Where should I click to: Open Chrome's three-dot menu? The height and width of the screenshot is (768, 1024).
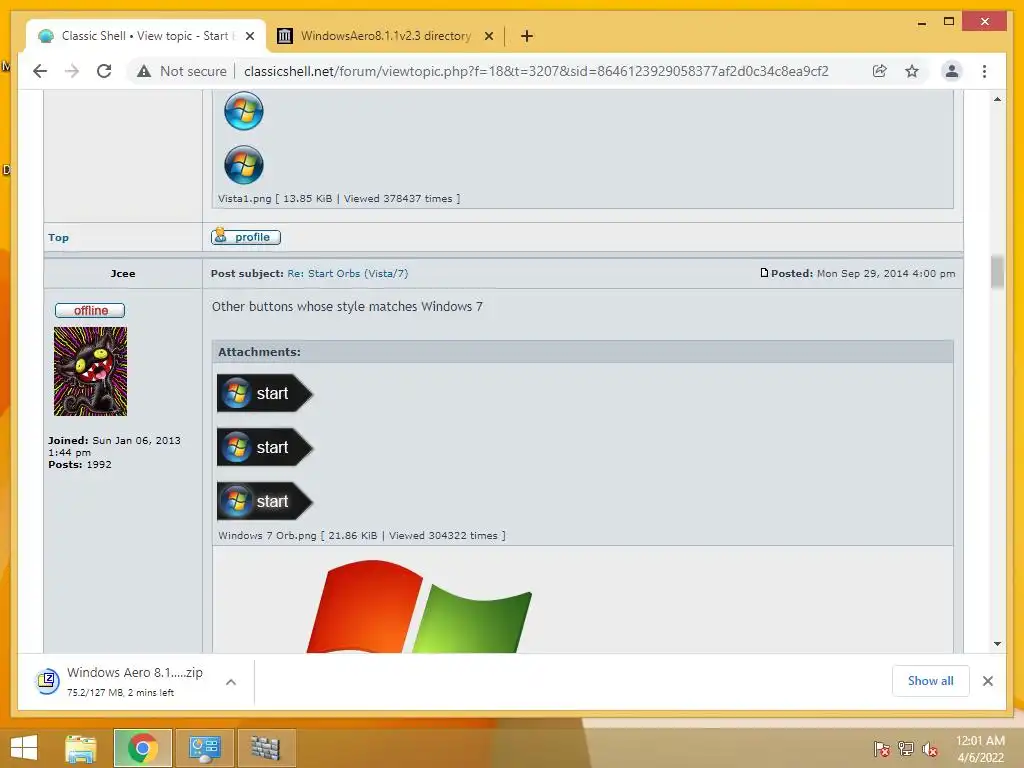click(x=984, y=71)
